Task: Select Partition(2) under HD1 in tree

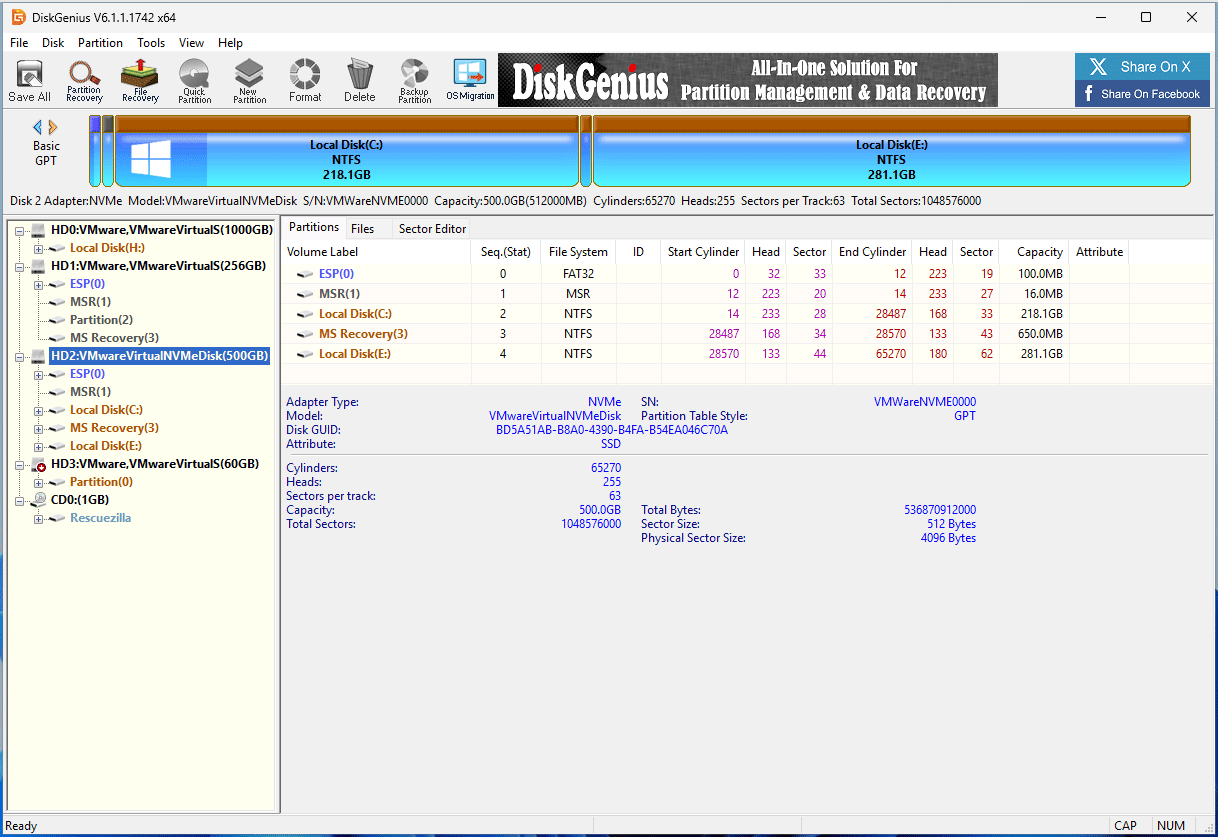Action: [x=101, y=320]
